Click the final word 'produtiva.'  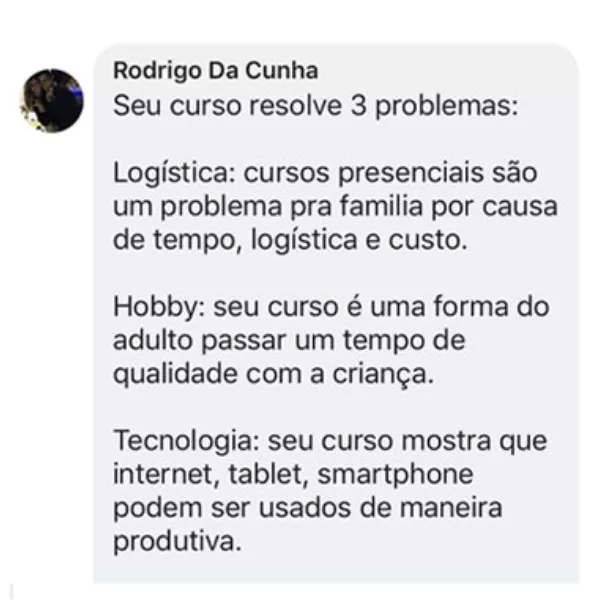177,542
